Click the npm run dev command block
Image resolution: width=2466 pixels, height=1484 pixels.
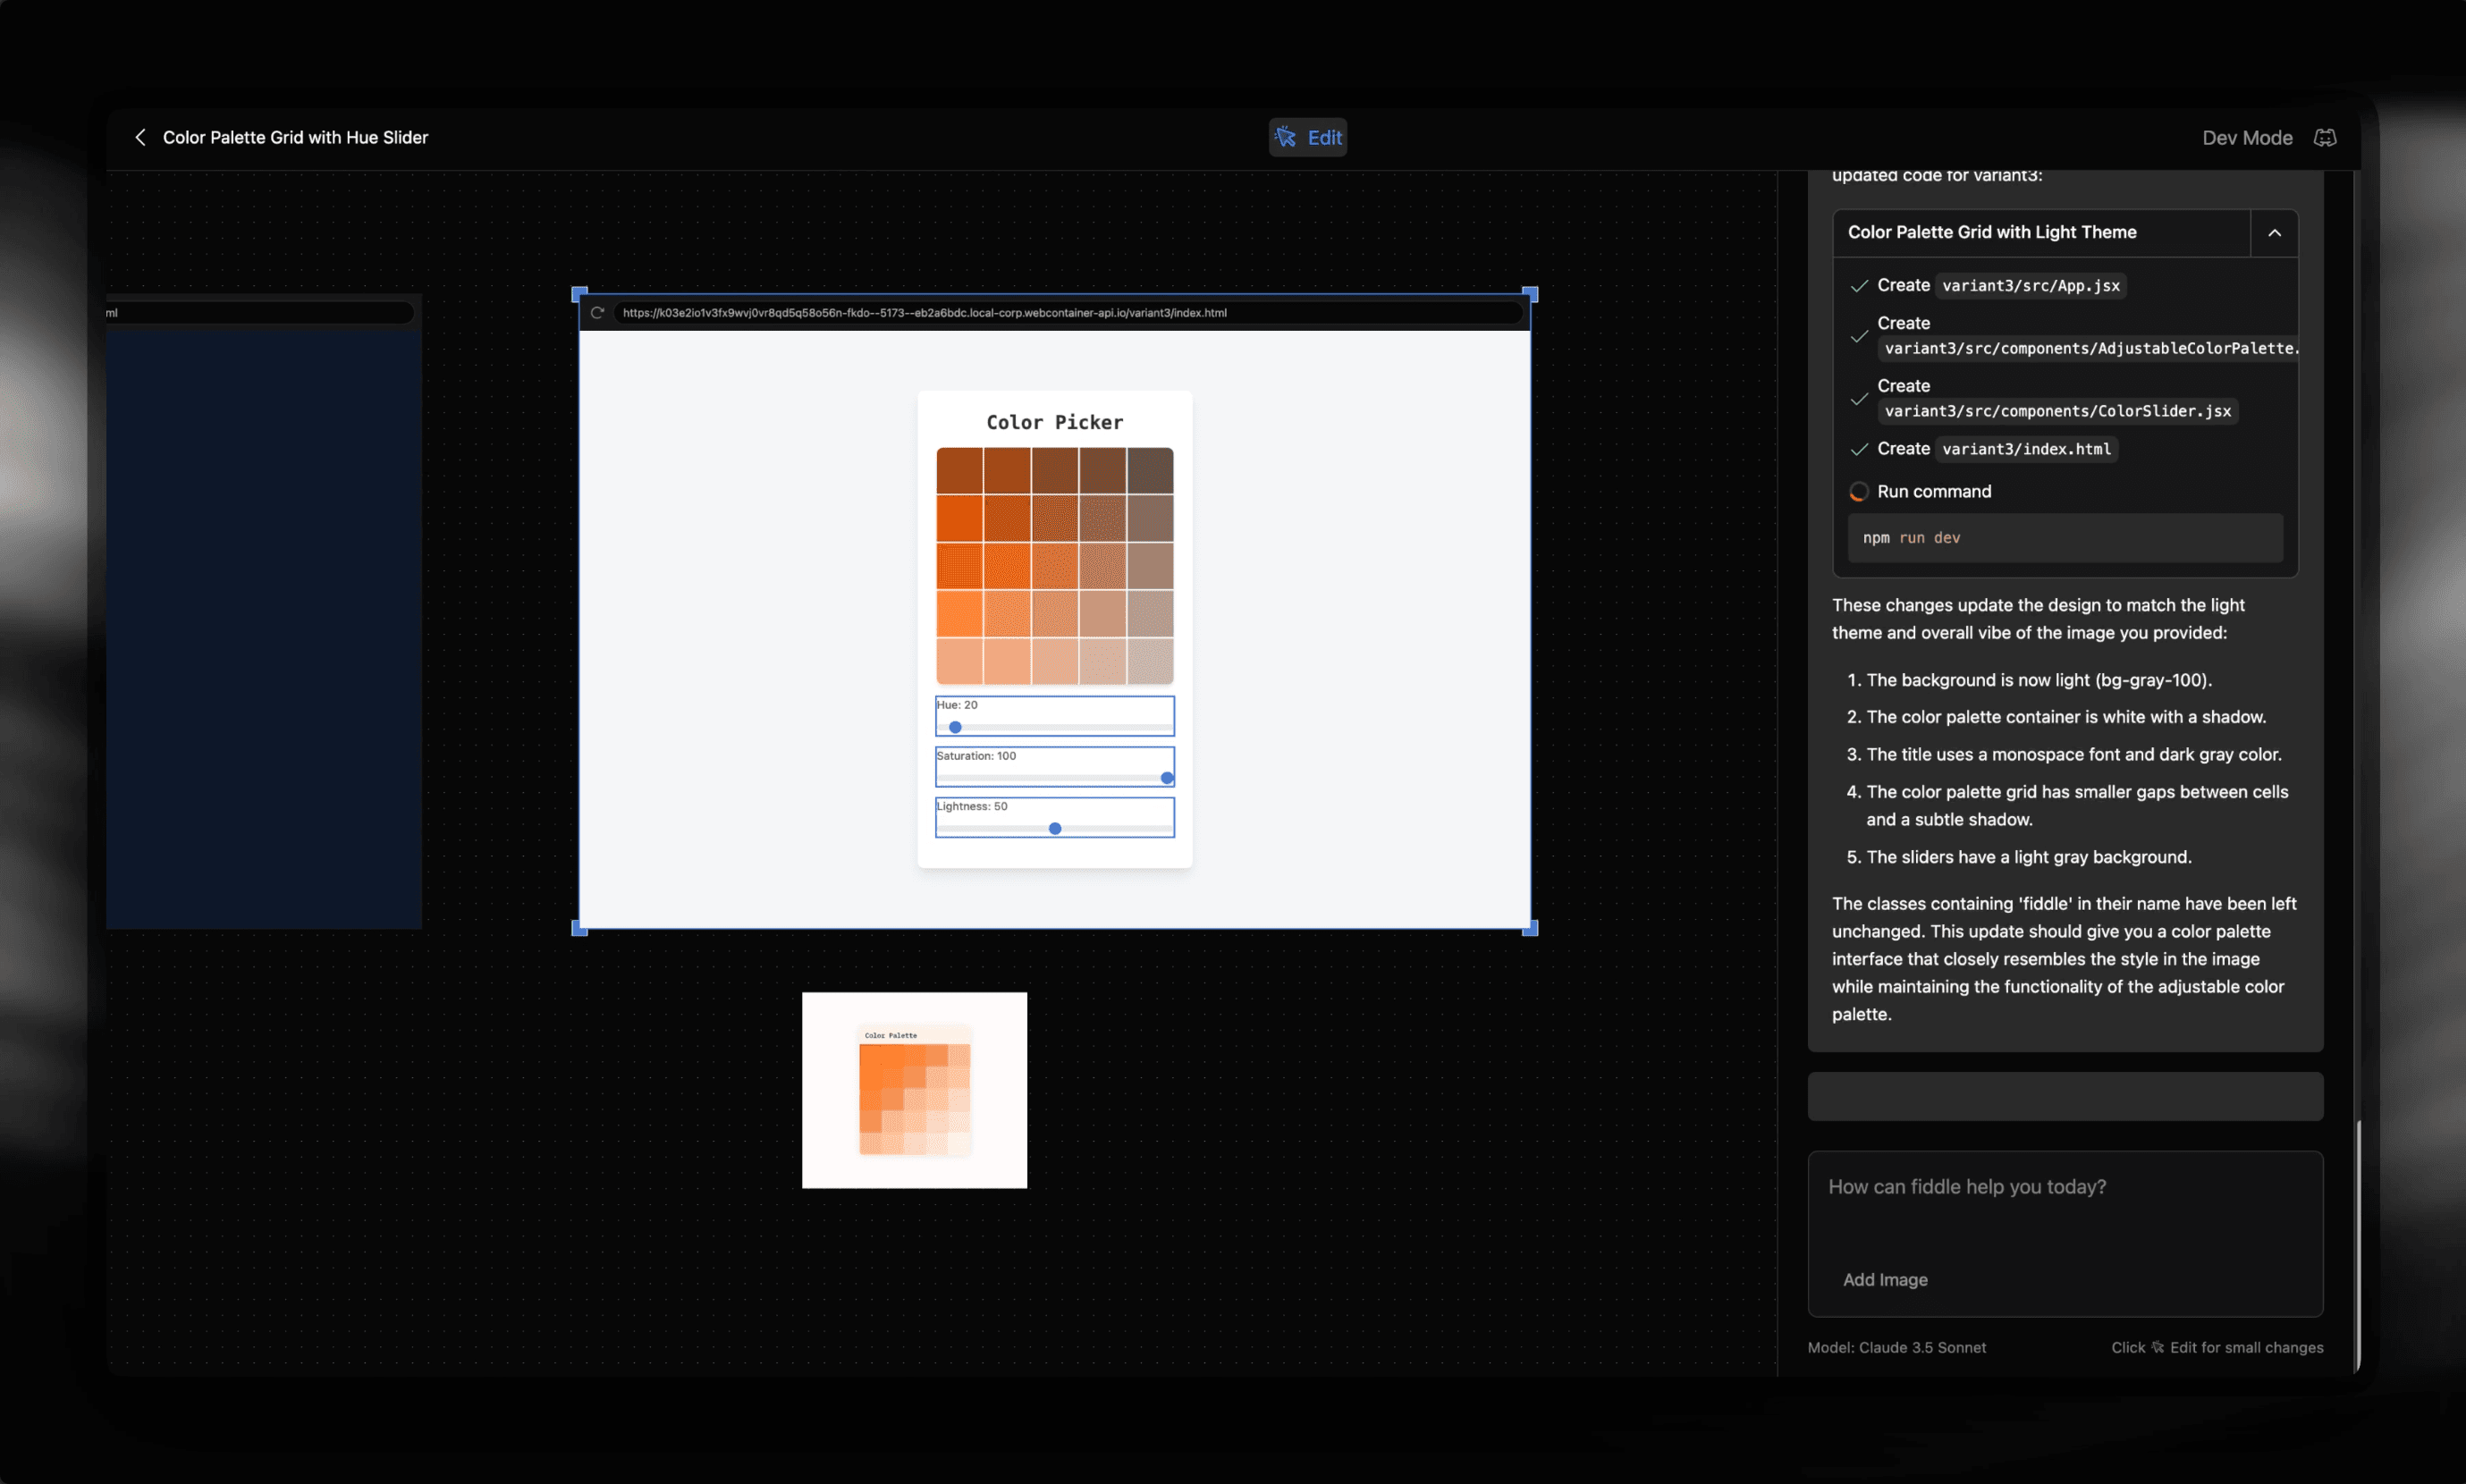2064,538
